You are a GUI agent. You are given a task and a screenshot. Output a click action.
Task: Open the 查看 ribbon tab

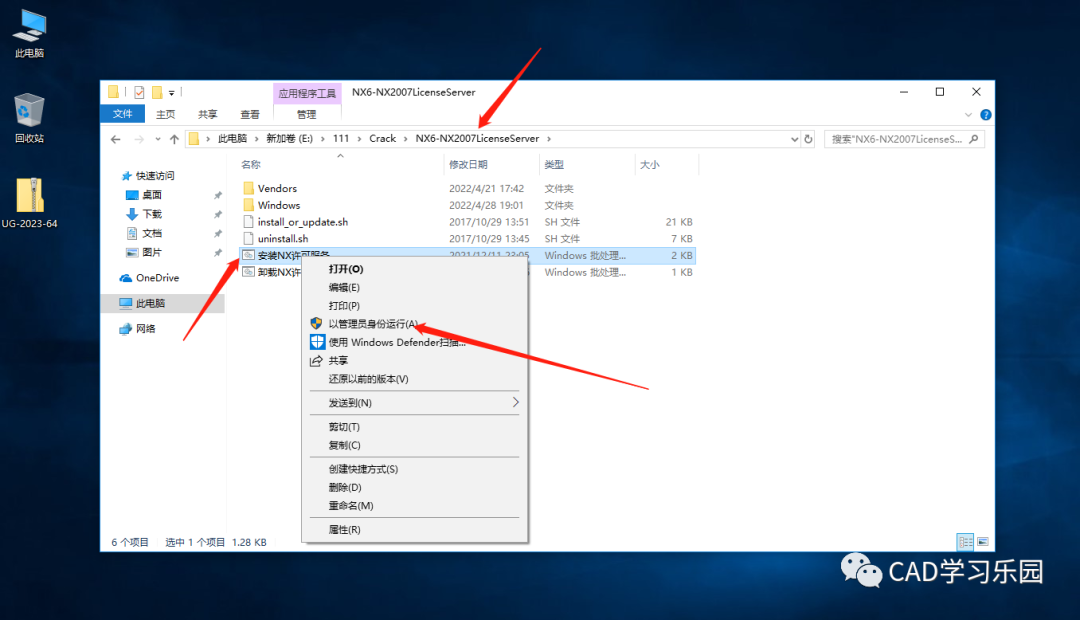pos(250,114)
